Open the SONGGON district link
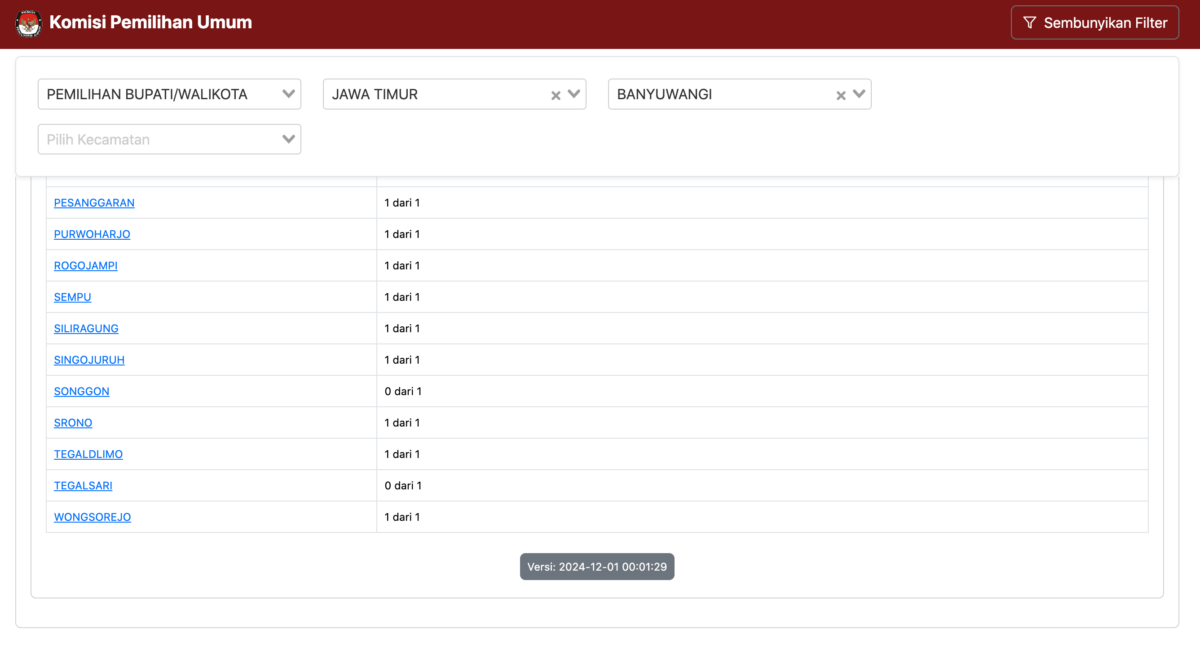 click(x=82, y=392)
